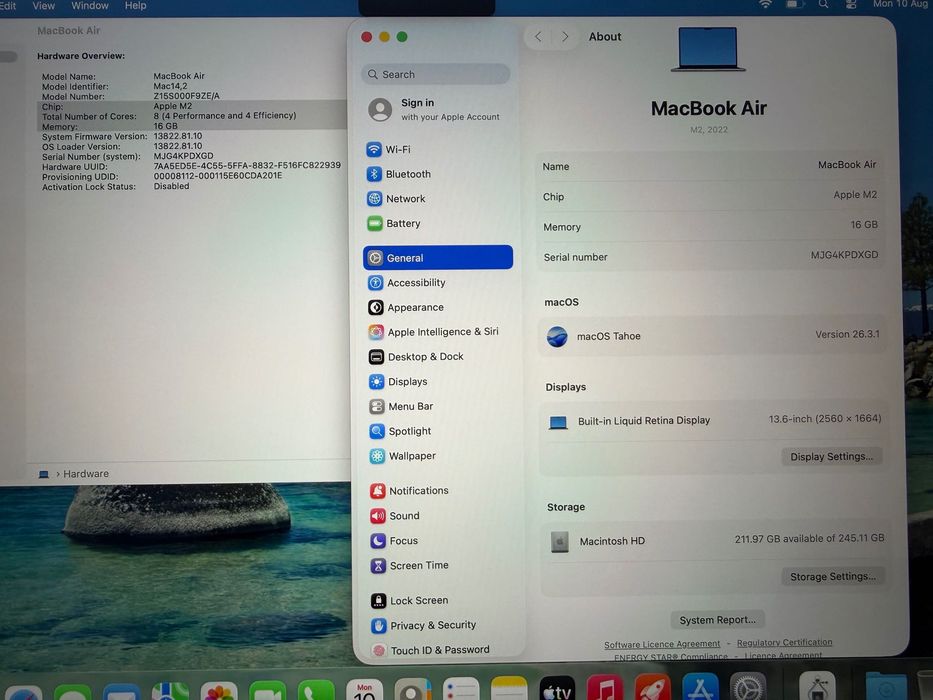The height and width of the screenshot is (700, 933).
Task: Open Bluetooth settings in sidebar
Action: click(399, 174)
